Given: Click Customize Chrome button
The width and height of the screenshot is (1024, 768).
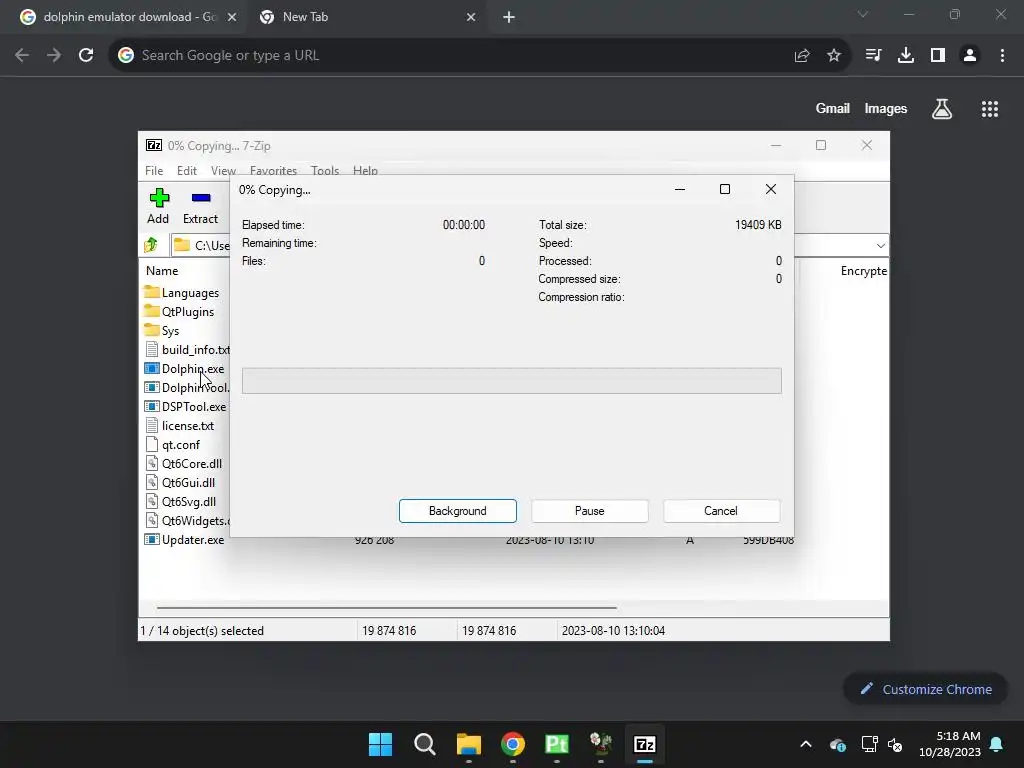Looking at the screenshot, I should click(925, 689).
